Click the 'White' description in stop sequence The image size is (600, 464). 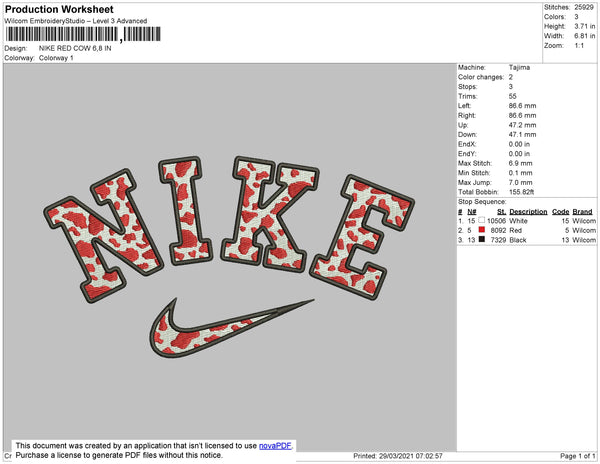click(518, 221)
